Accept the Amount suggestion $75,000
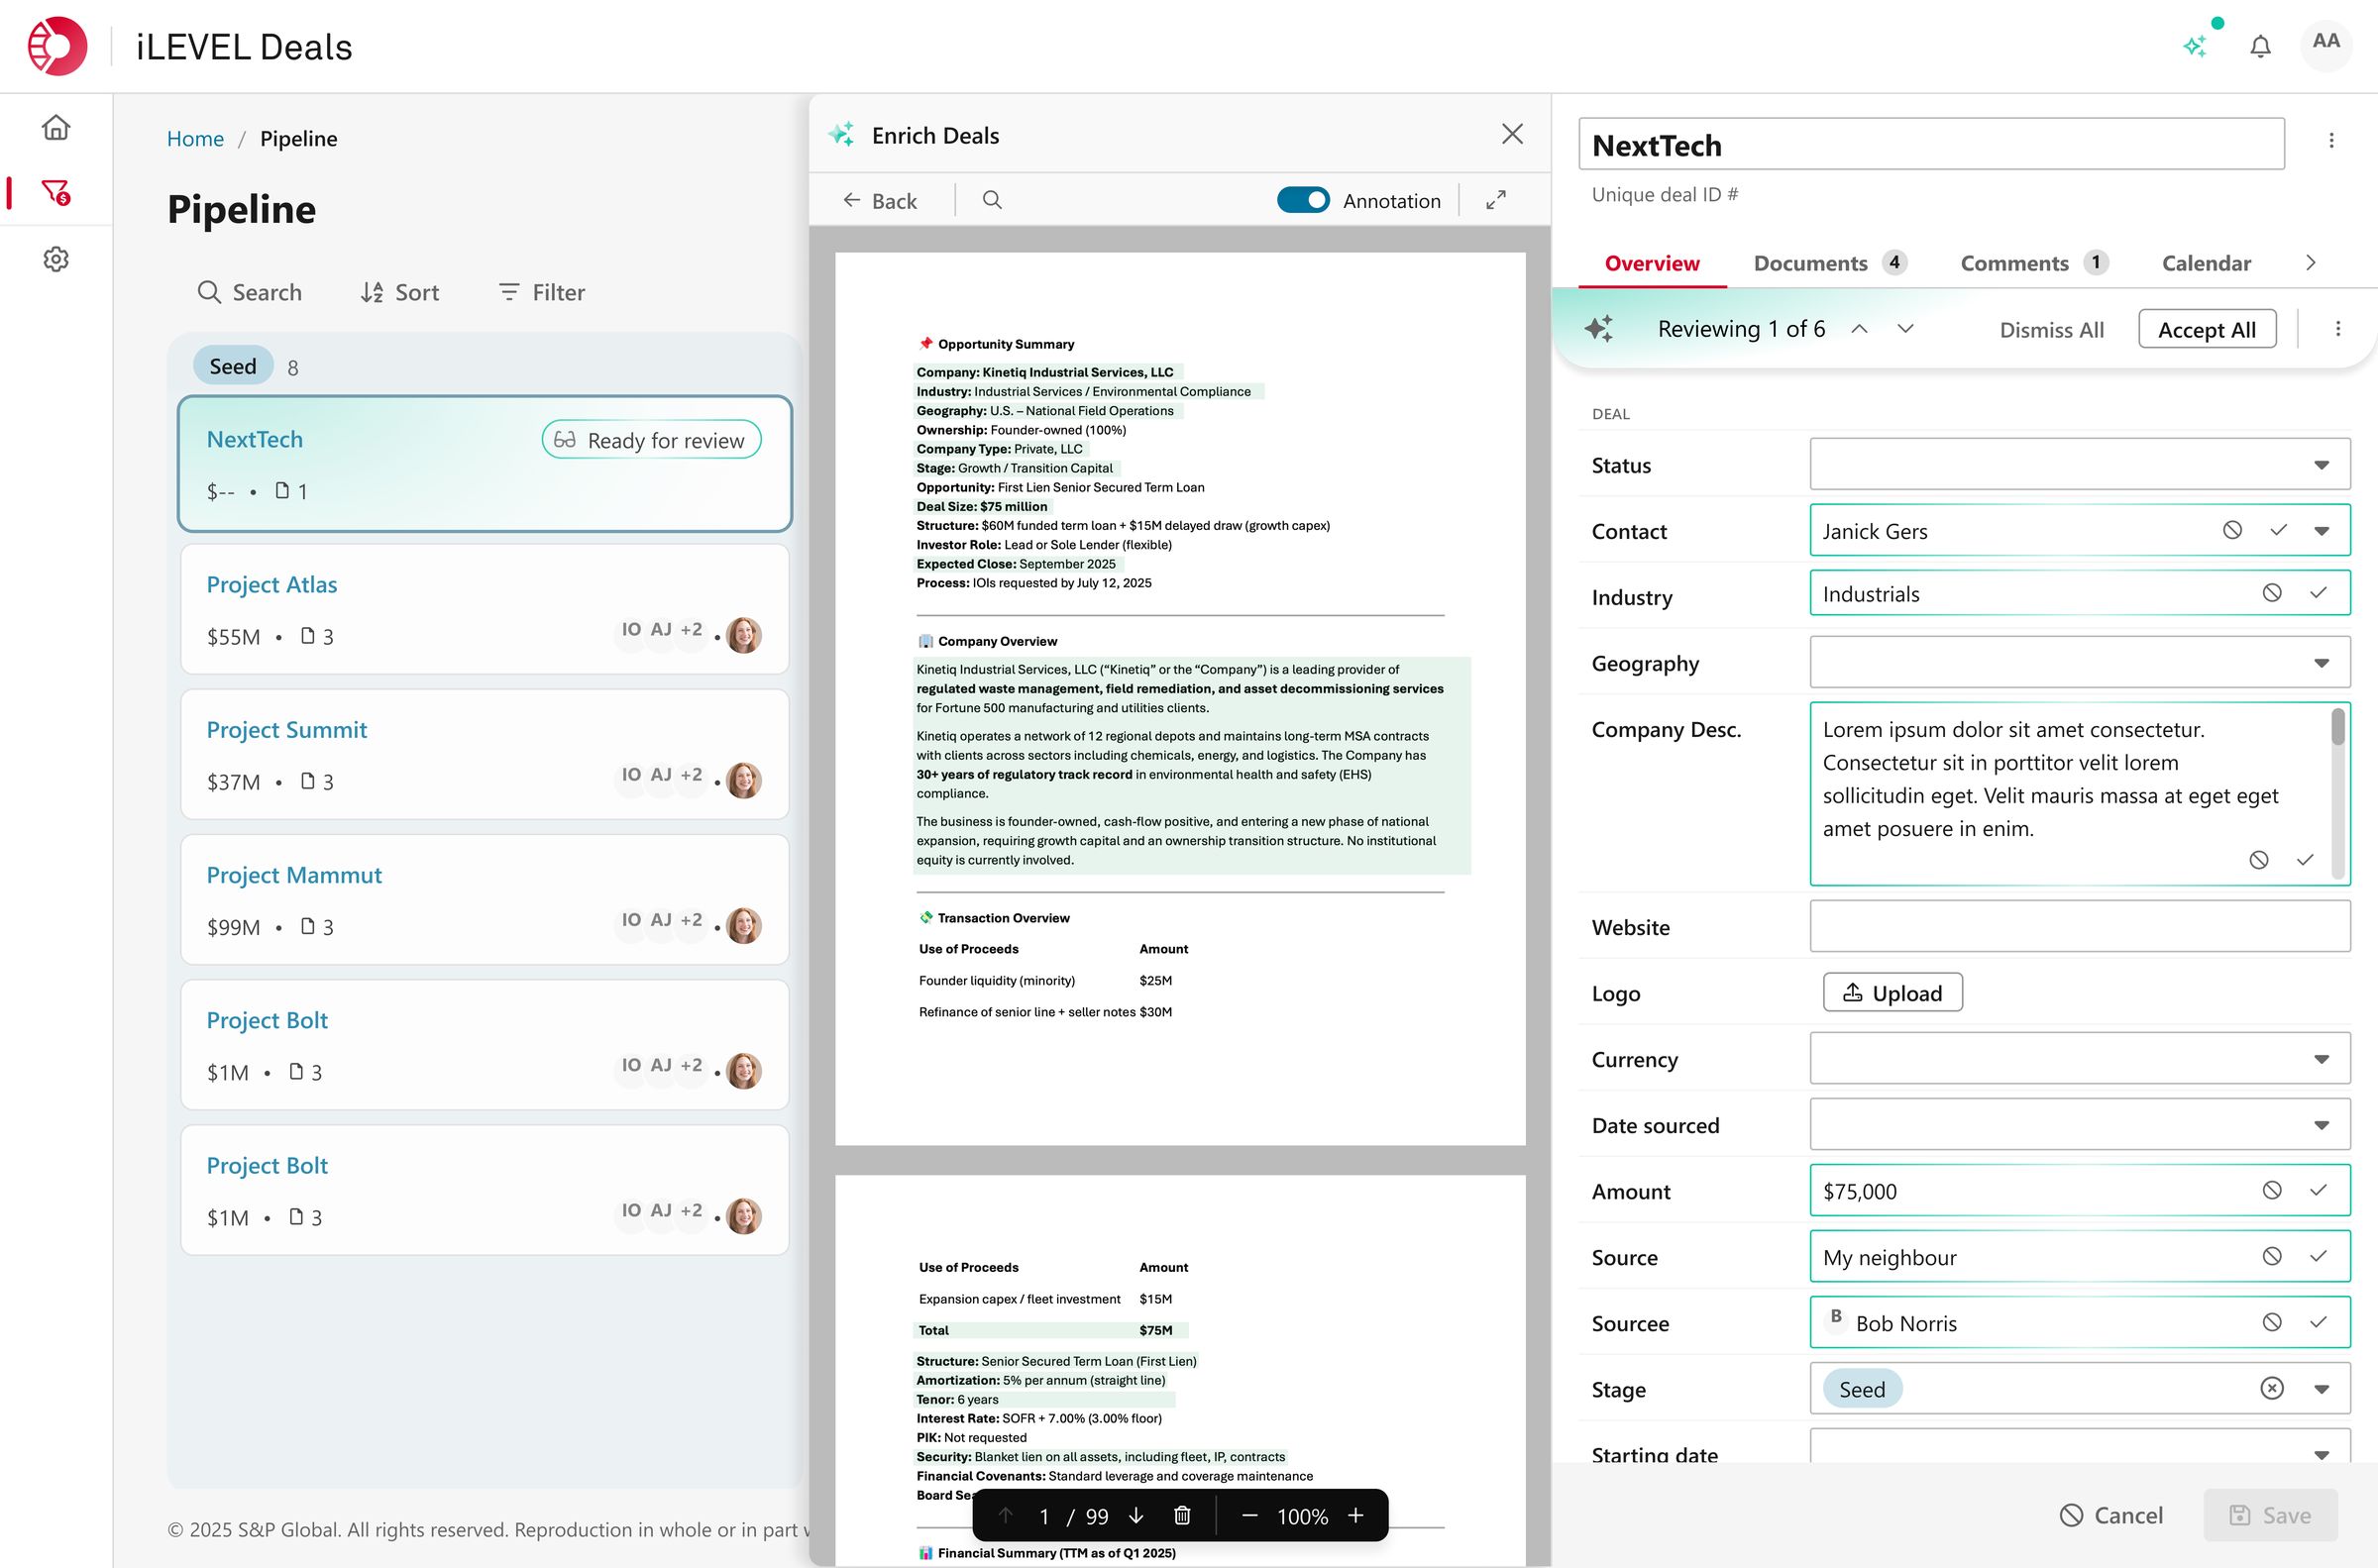The image size is (2378, 1568). [2318, 1190]
